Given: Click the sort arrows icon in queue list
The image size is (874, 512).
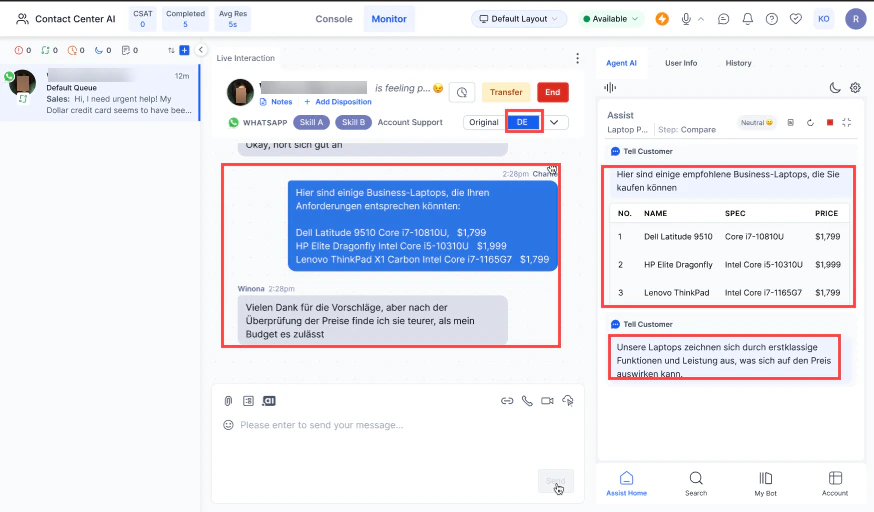Looking at the screenshot, I should coord(171,50).
